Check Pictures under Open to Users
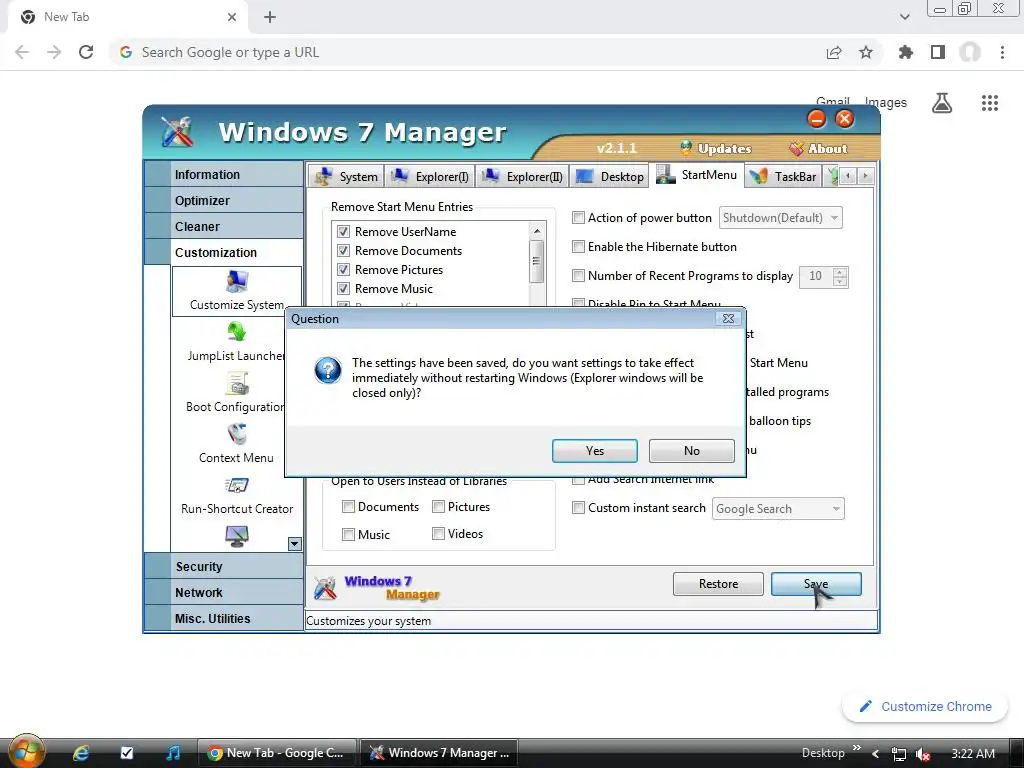Screen dimensions: 1024x768 439,507
